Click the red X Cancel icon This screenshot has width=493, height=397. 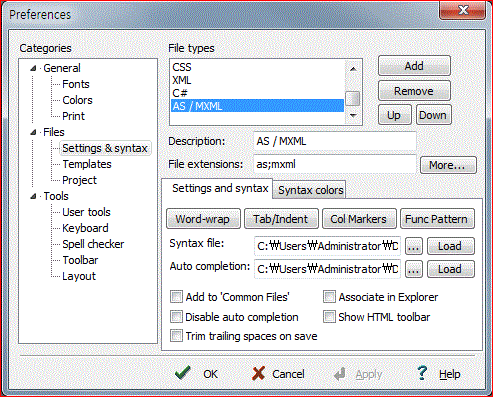[x=258, y=374]
